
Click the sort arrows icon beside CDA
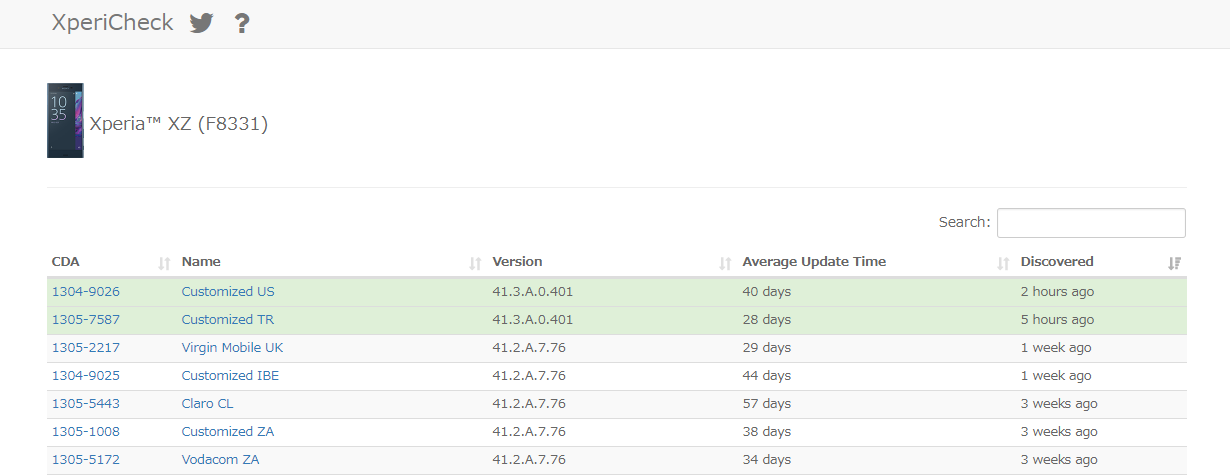(164, 263)
